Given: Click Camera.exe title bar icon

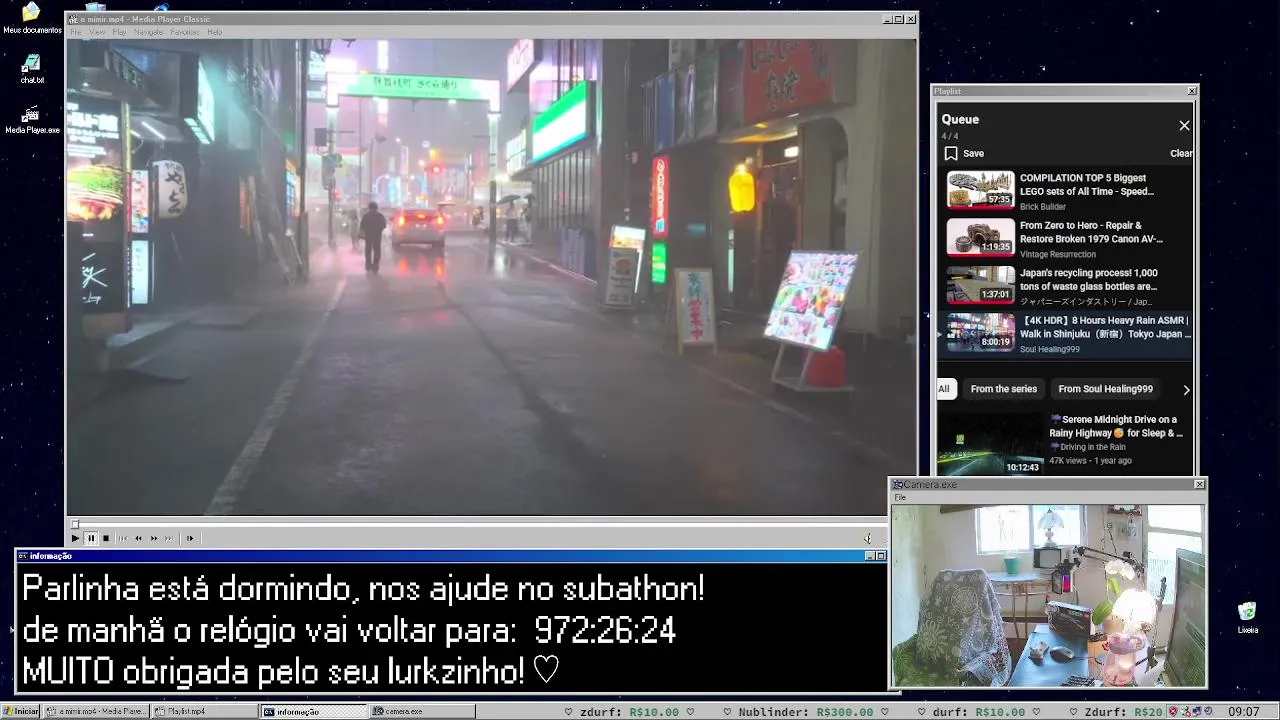Looking at the screenshot, I should [898, 484].
